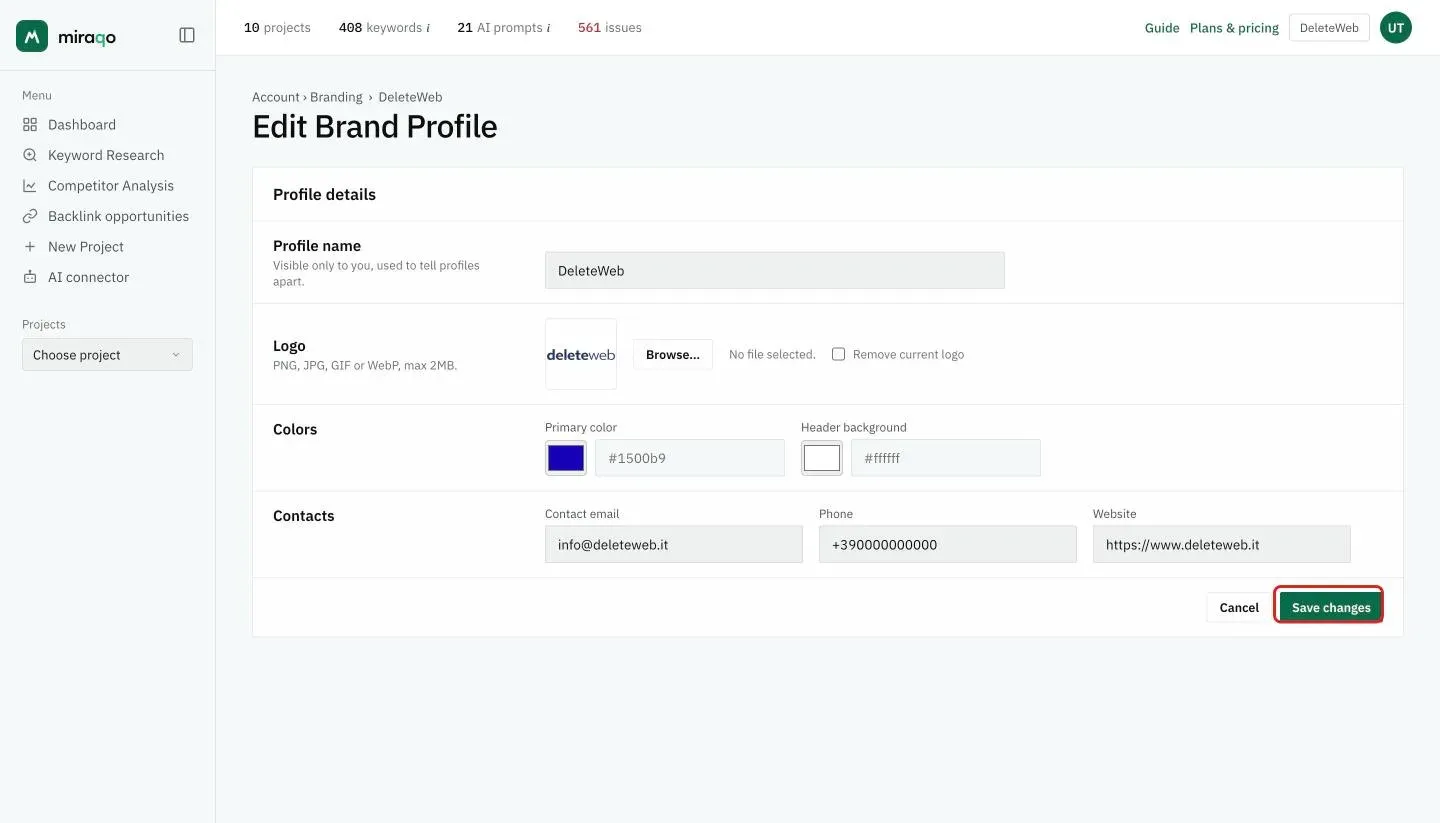Go to the Branding breadcrumb

[x=336, y=97]
